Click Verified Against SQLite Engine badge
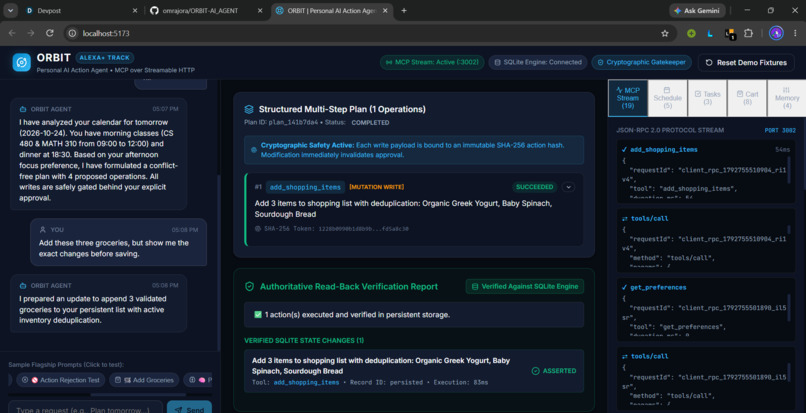 525,286
